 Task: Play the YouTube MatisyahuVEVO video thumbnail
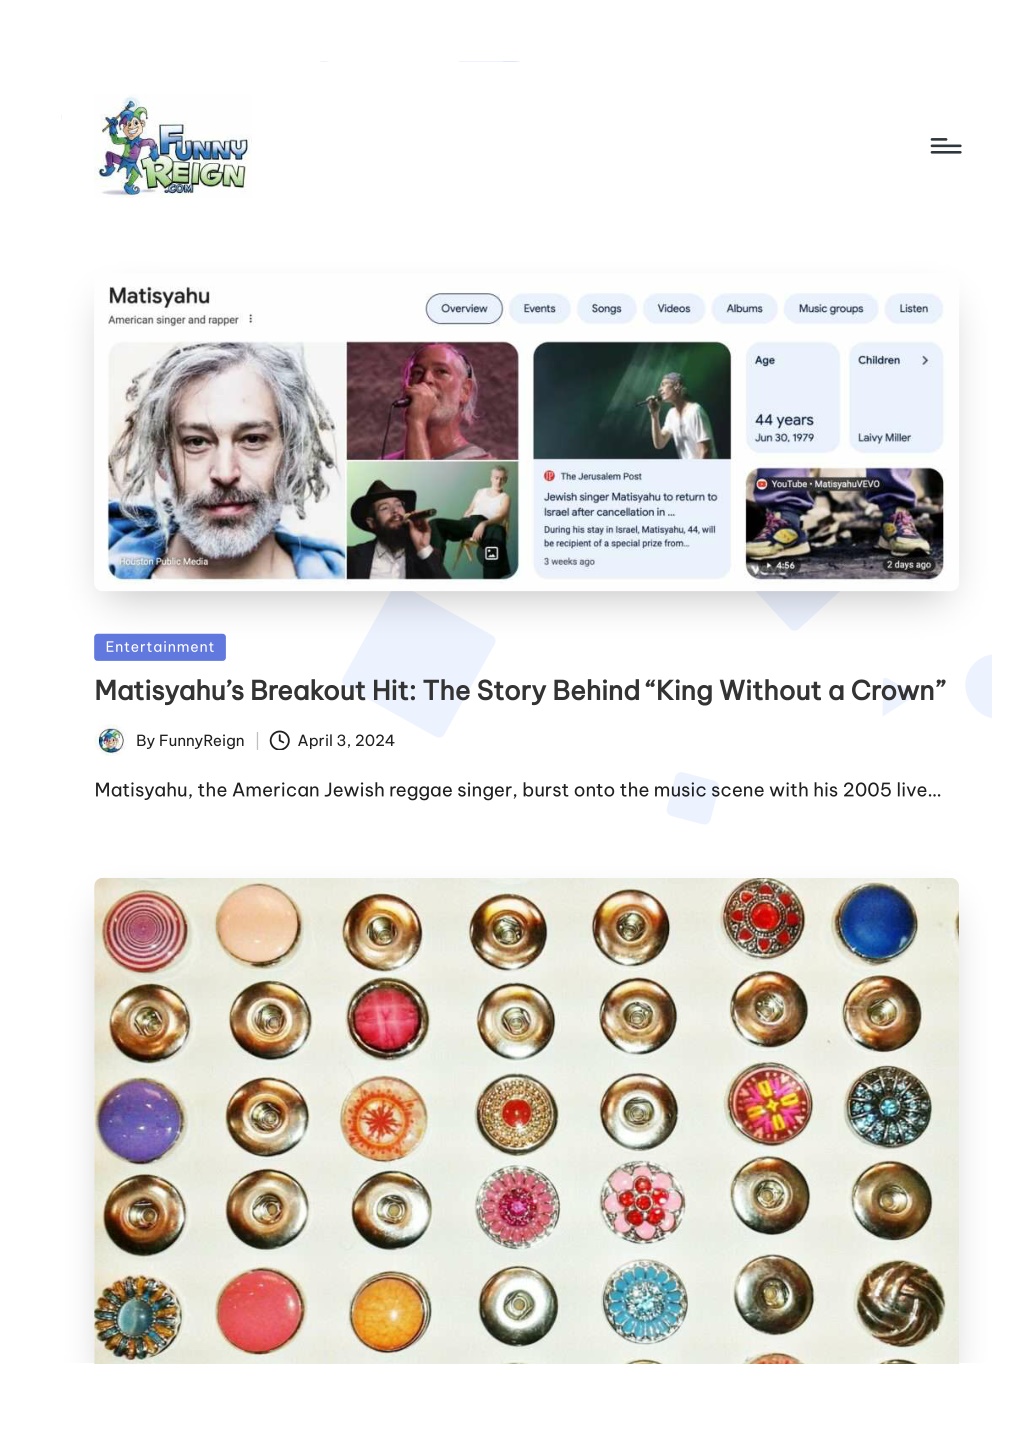pyautogui.click(x=844, y=523)
